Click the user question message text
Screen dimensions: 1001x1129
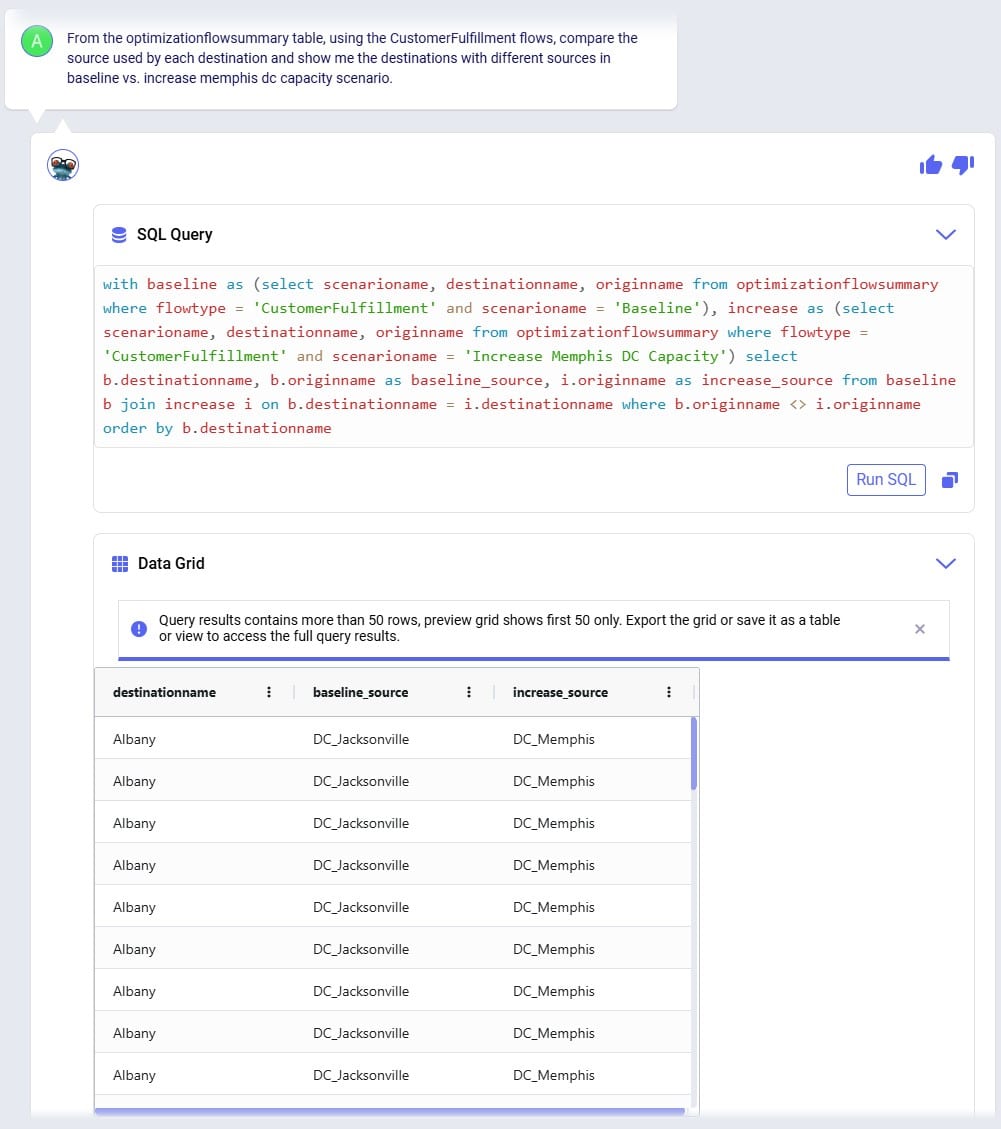[x=352, y=58]
